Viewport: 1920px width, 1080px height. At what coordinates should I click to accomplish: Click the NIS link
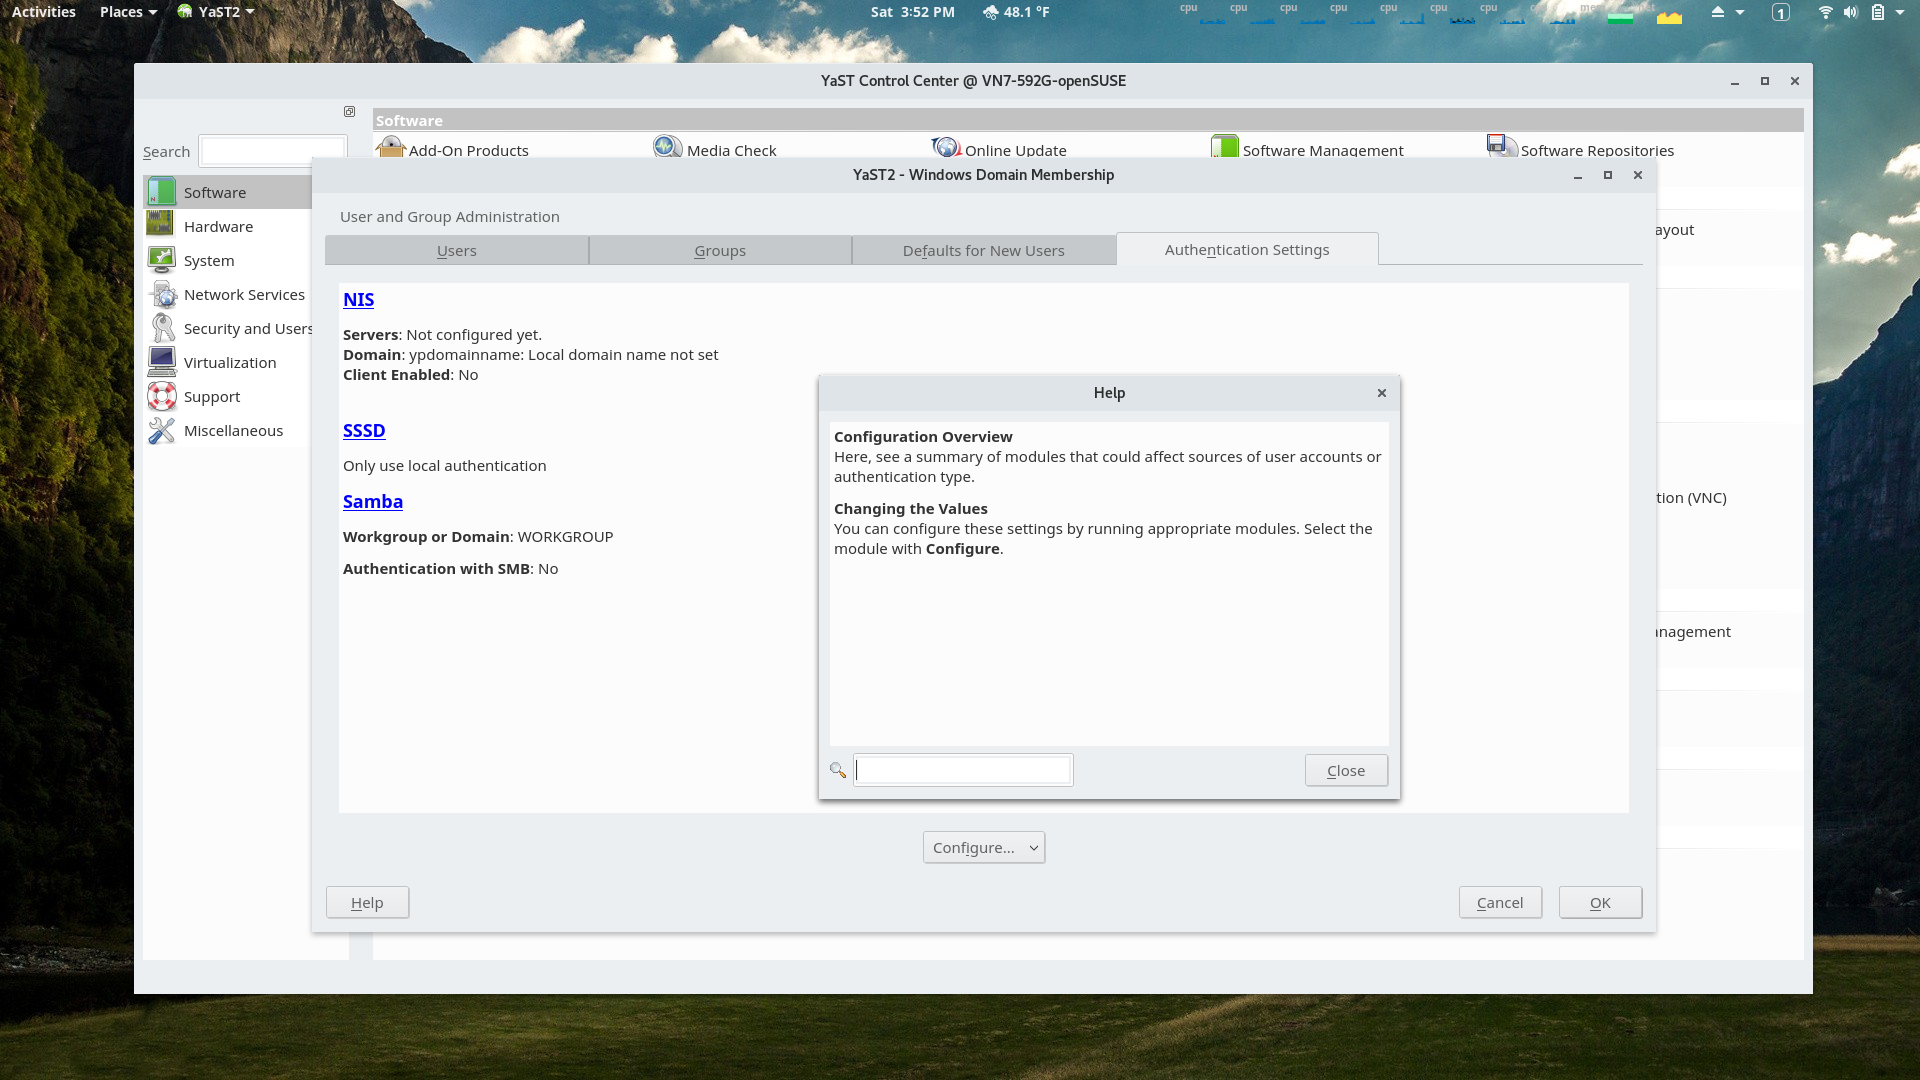coord(358,299)
